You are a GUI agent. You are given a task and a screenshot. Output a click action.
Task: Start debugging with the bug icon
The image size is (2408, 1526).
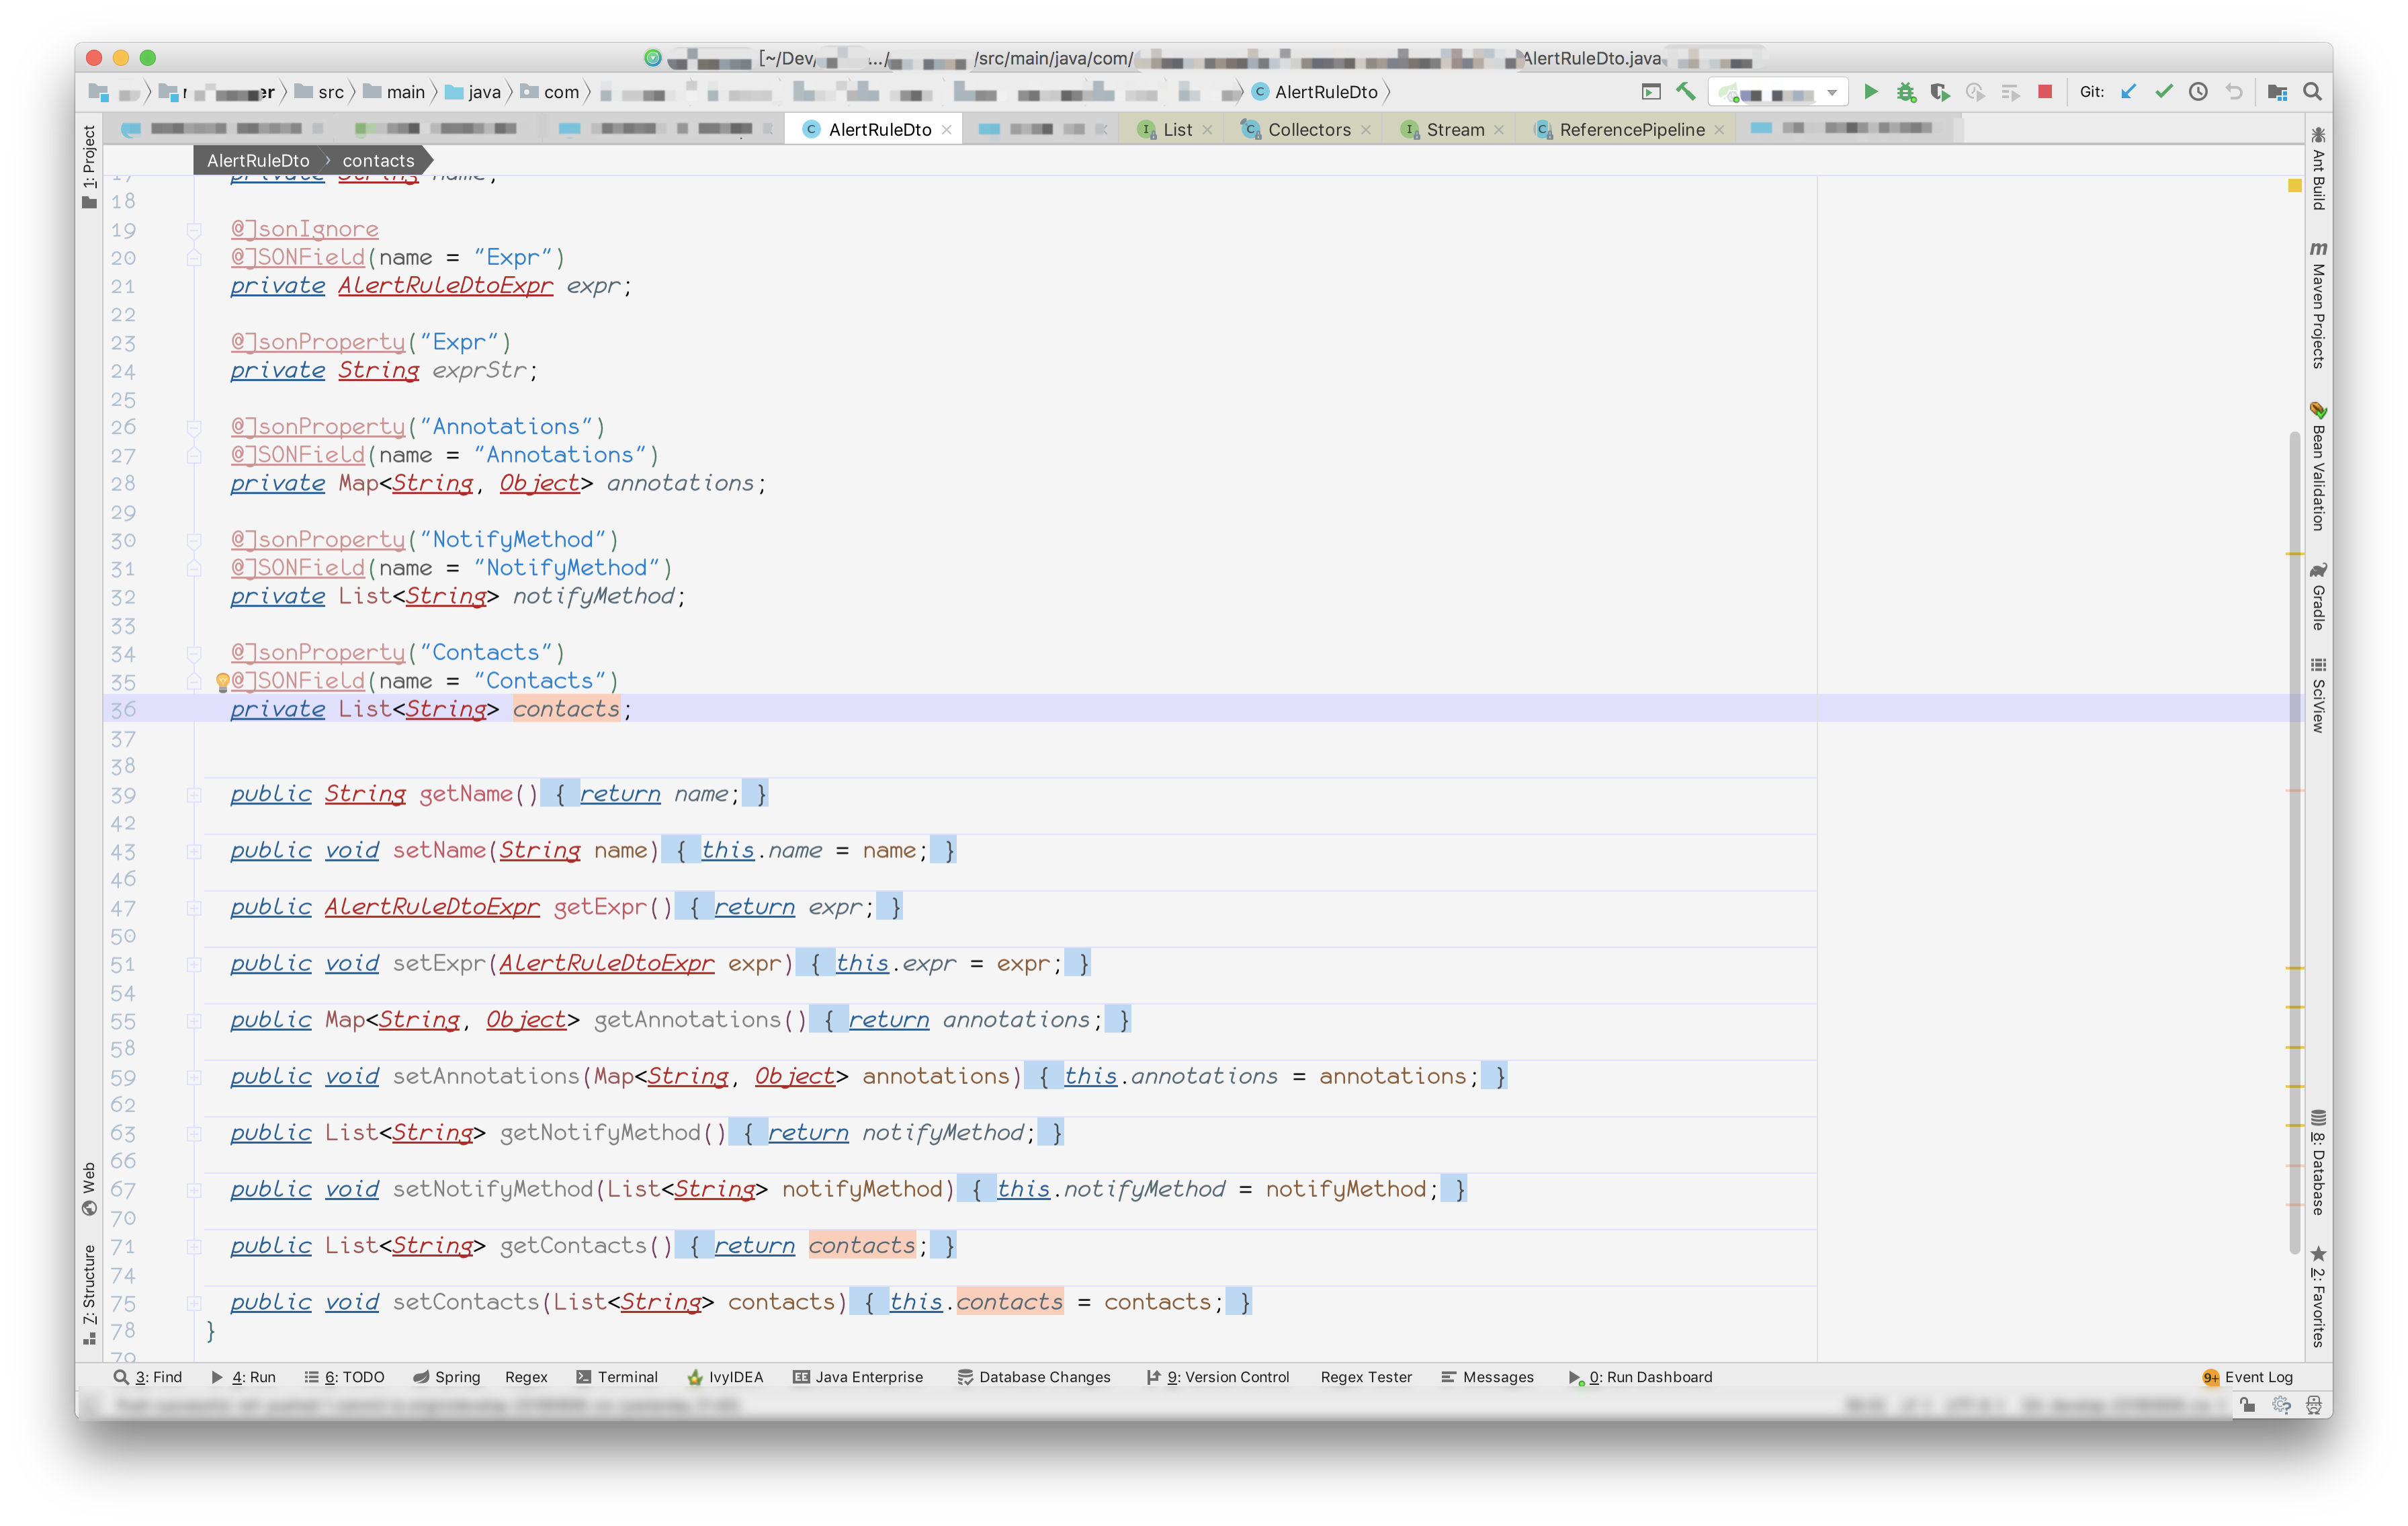point(1906,92)
